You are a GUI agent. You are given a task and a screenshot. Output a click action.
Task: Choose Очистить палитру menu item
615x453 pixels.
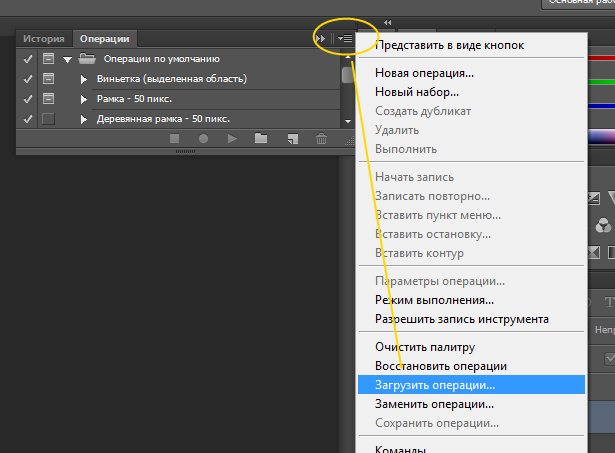click(471, 347)
